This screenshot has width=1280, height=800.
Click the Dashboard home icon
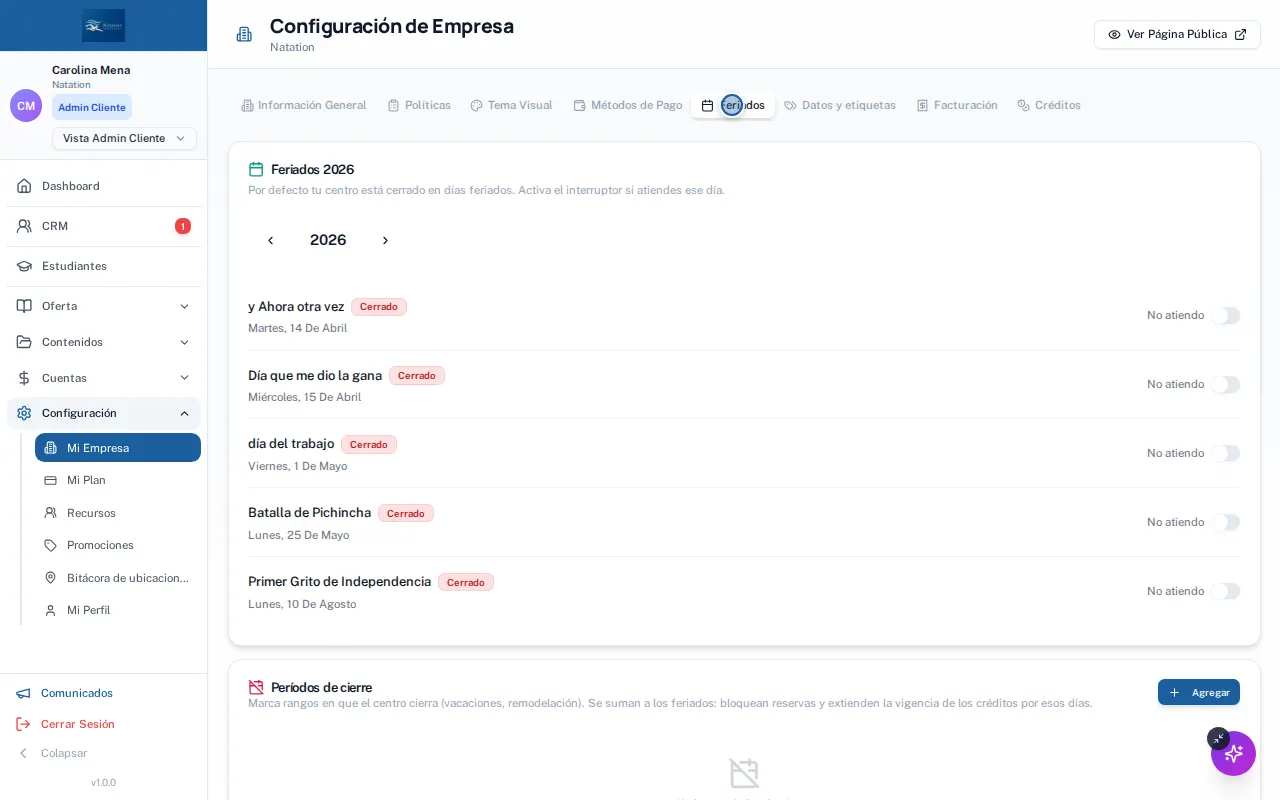click(x=24, y=186)
